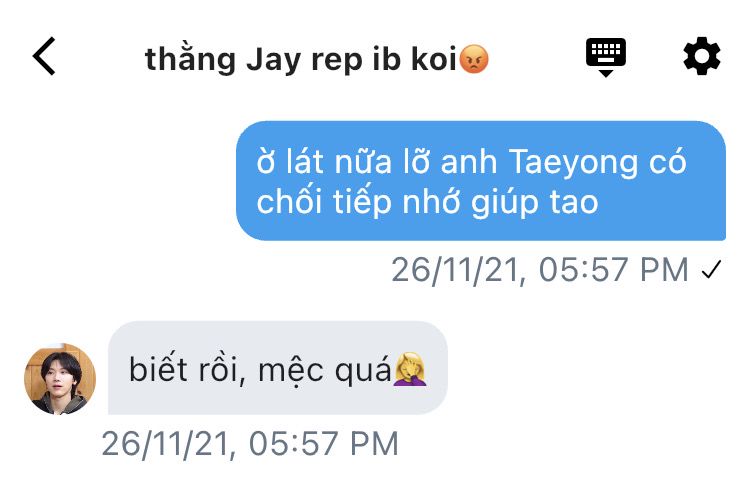Go back using the left arrow
The height and width of the screenshot is (478, 750).
point(44,56)
